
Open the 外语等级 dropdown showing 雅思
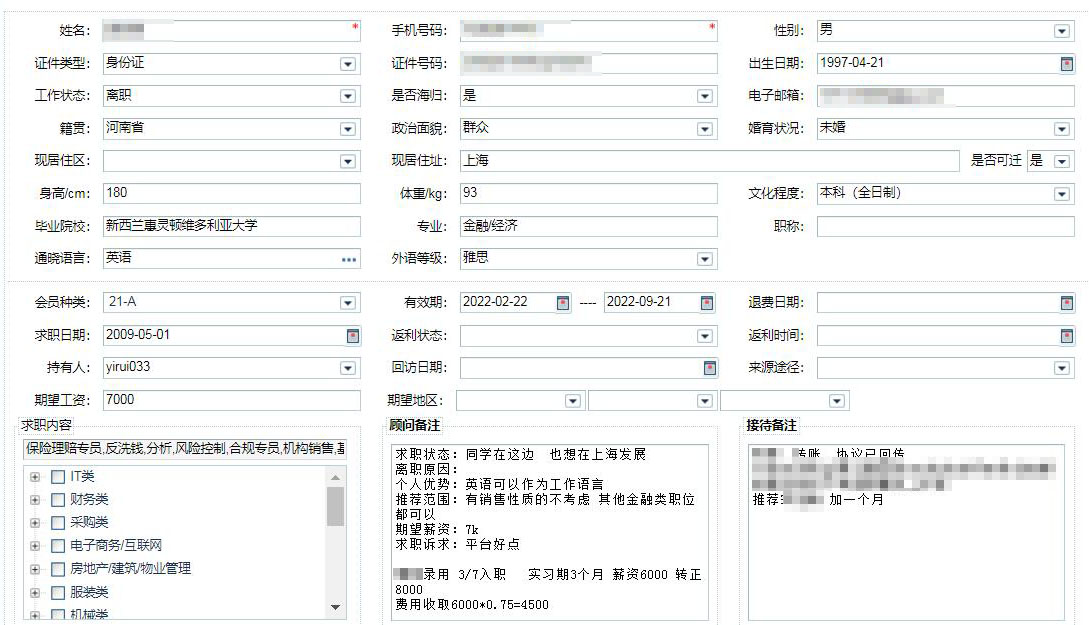click(704, 259)
